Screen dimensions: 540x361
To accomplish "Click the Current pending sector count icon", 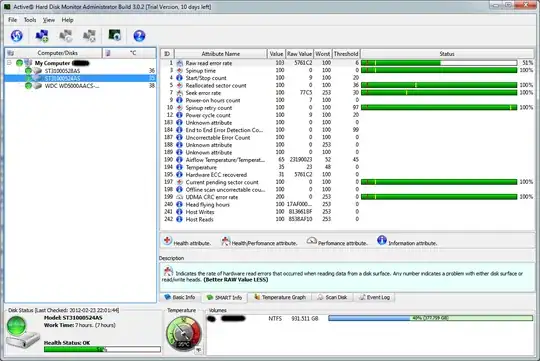I will [x=179, y=182].
